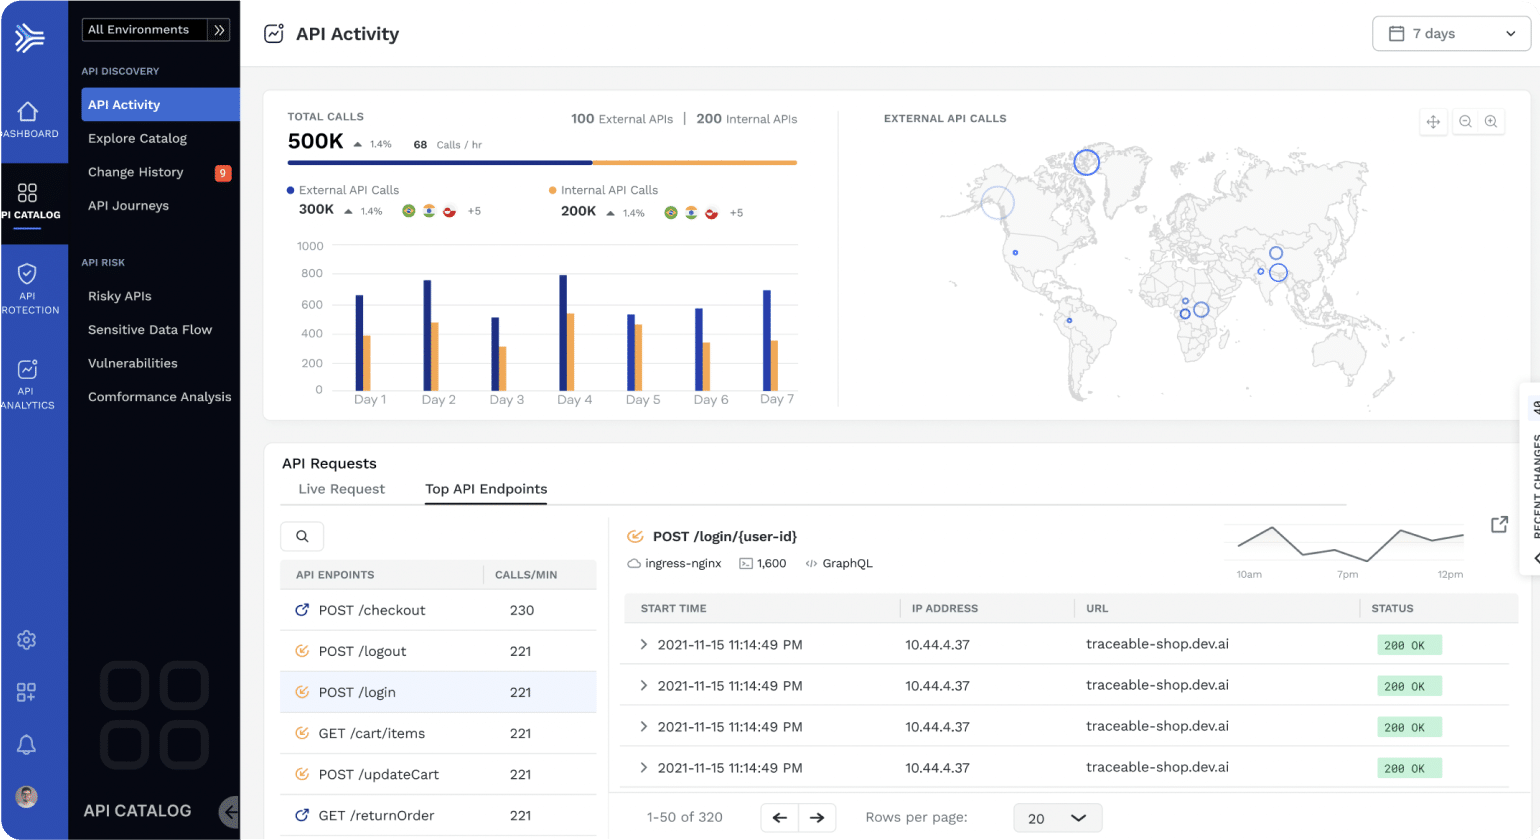
Task: Open settings gear in left rail
Action: [27, 640]
